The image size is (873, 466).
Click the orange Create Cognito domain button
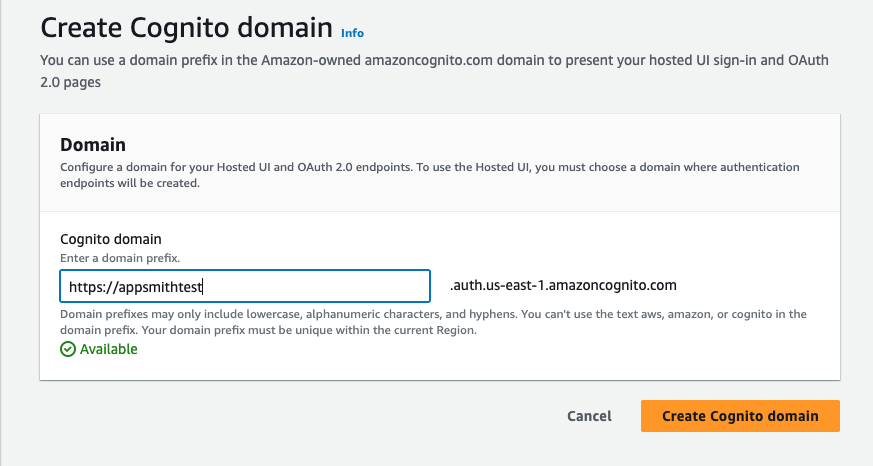coord(740,416)
